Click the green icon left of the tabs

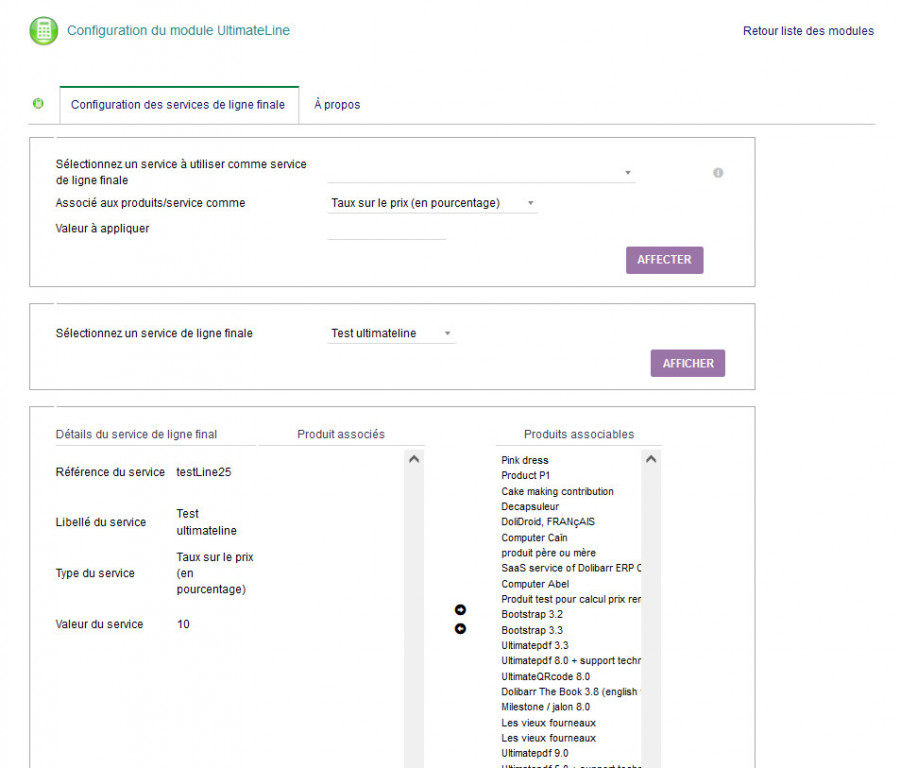point(39,104)
